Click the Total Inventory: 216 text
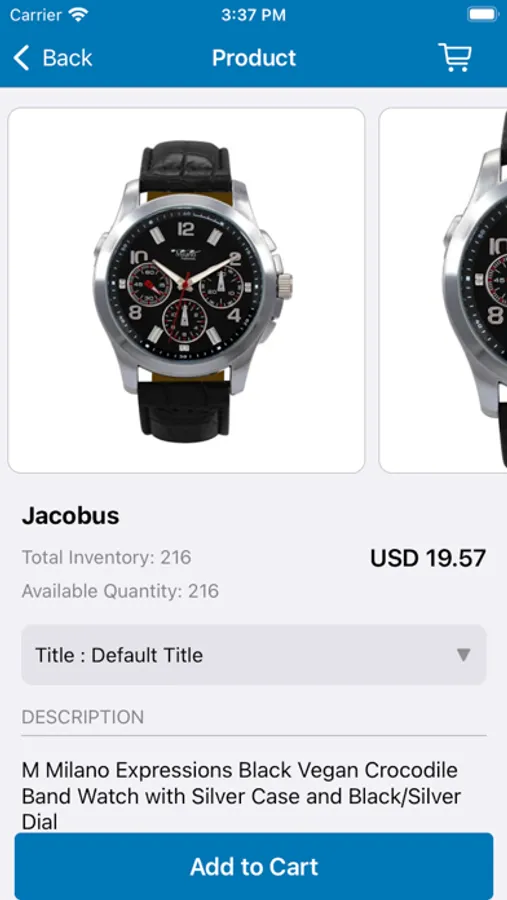This screenshot has width=507, height=900. click(x=107, y=557)
